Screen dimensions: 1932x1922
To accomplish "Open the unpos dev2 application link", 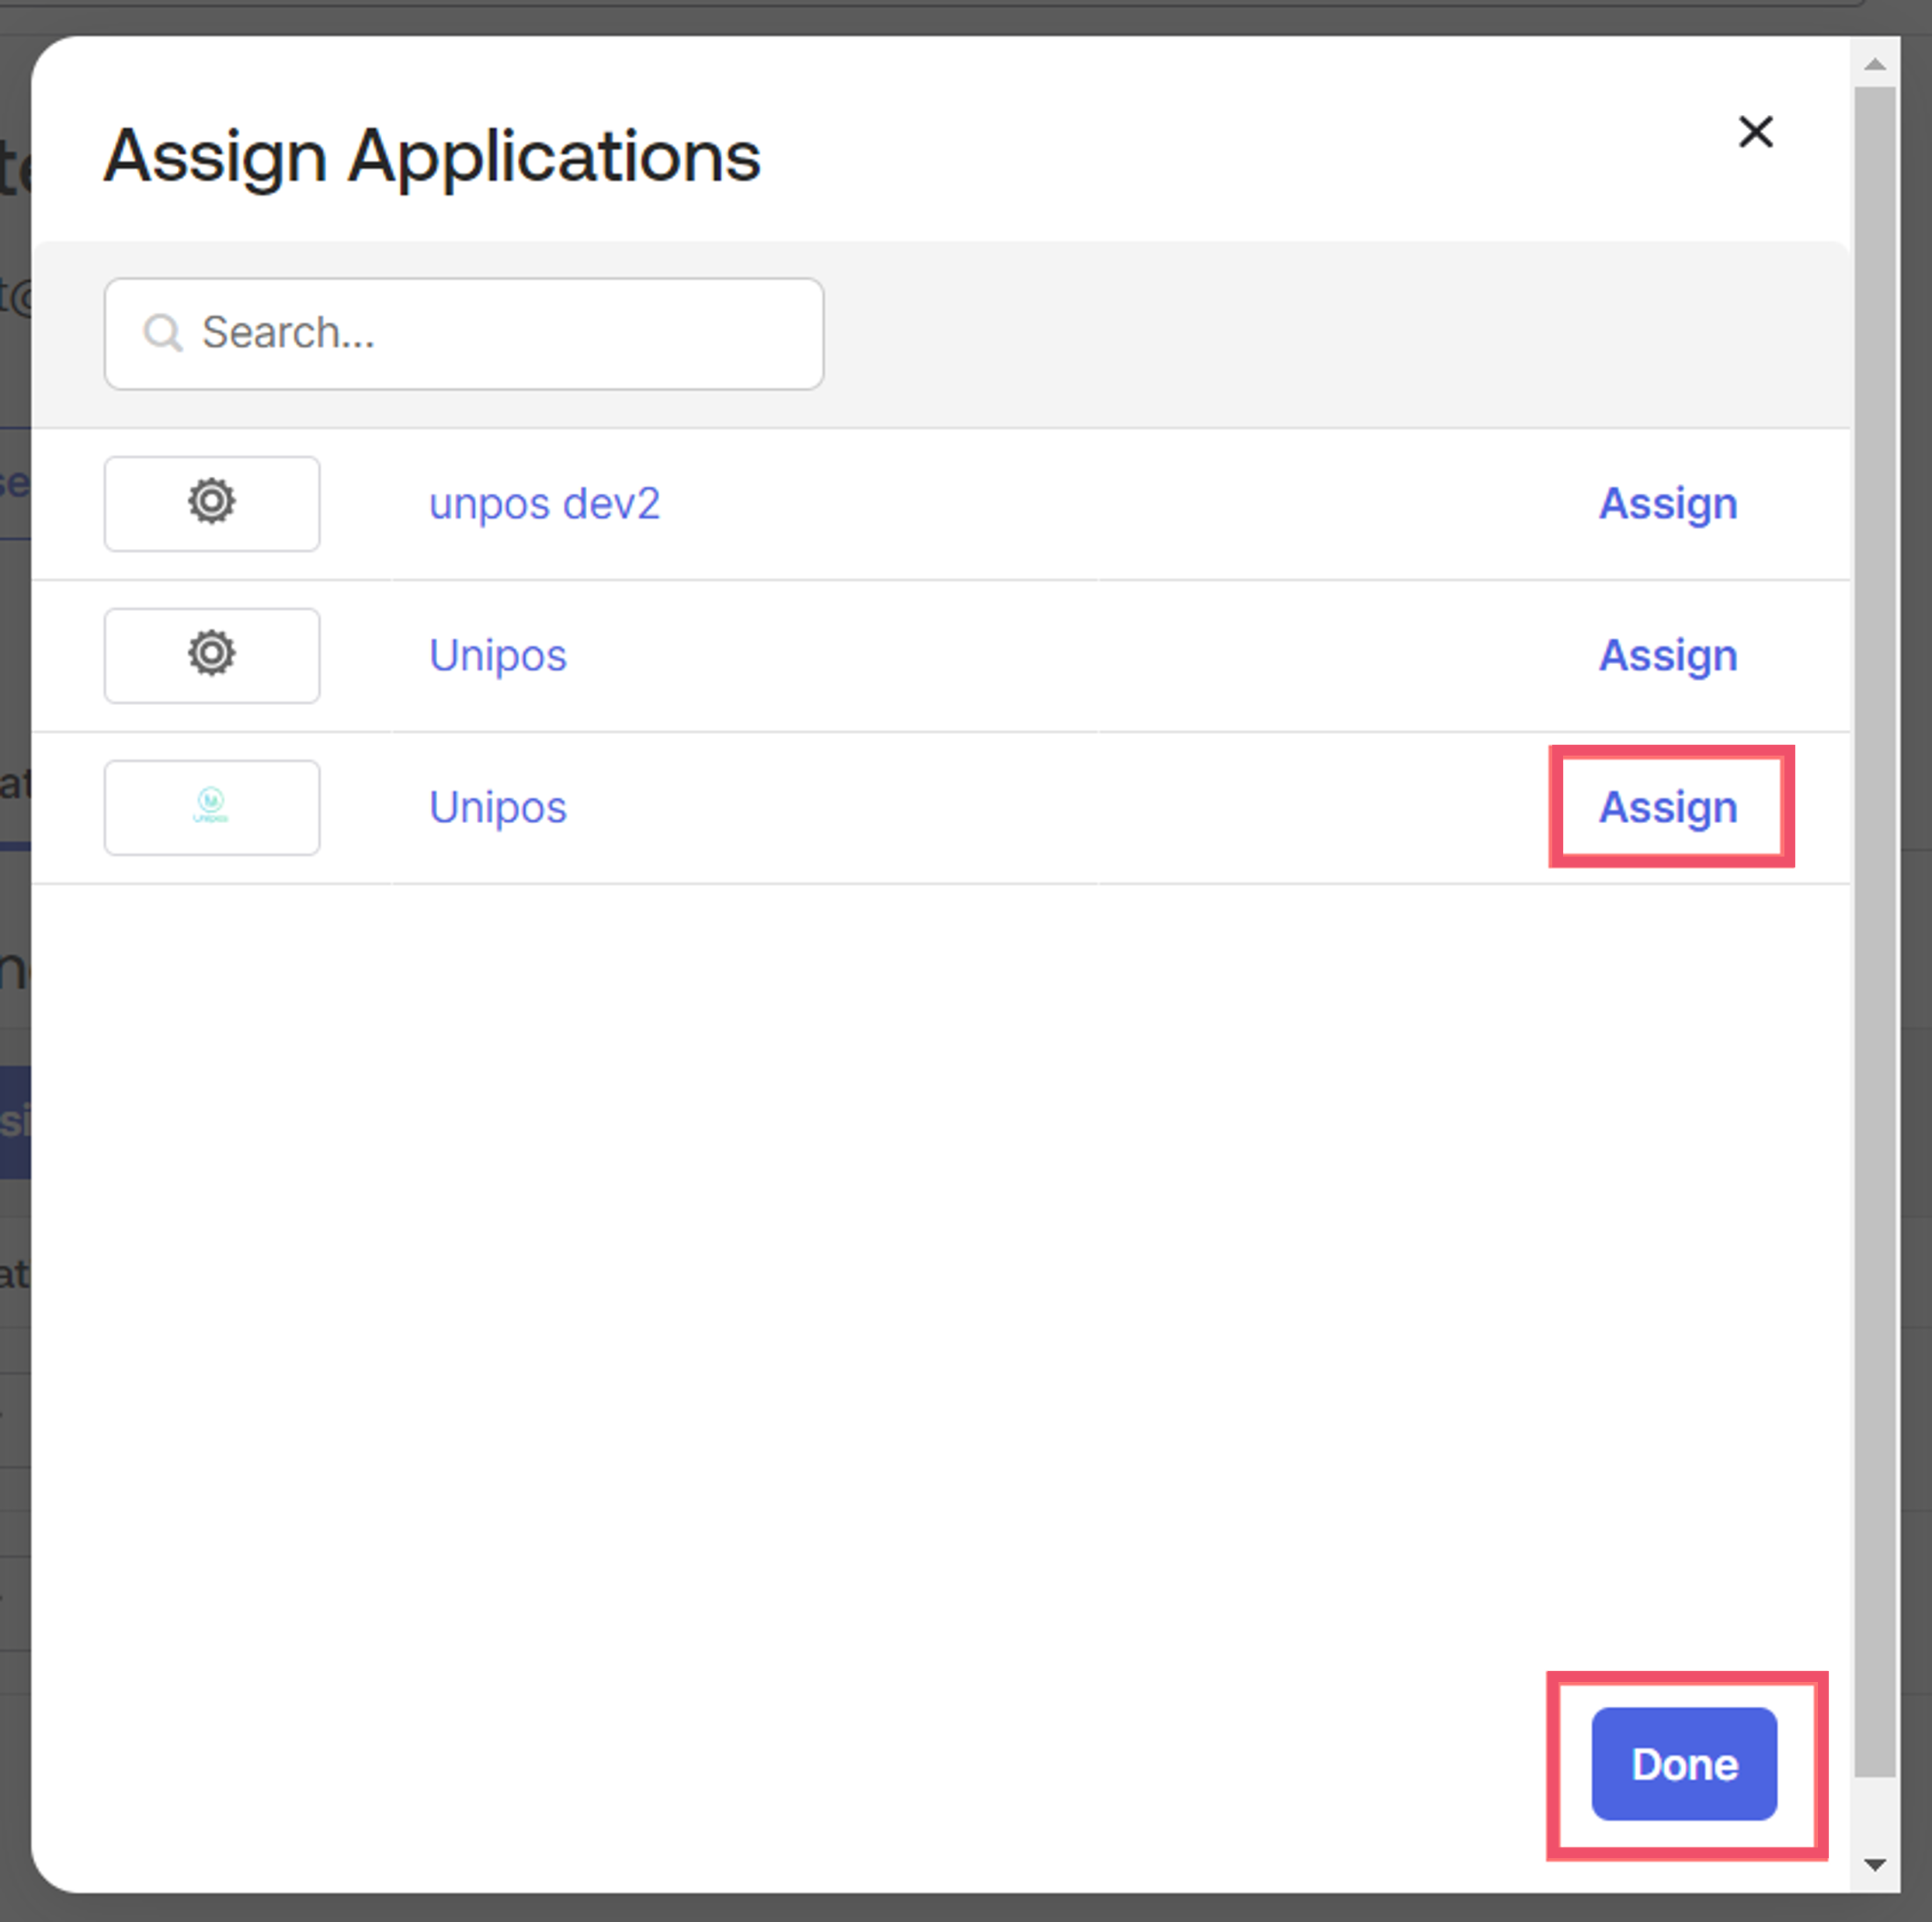I will pyautogui.click(x=544, y=503).
